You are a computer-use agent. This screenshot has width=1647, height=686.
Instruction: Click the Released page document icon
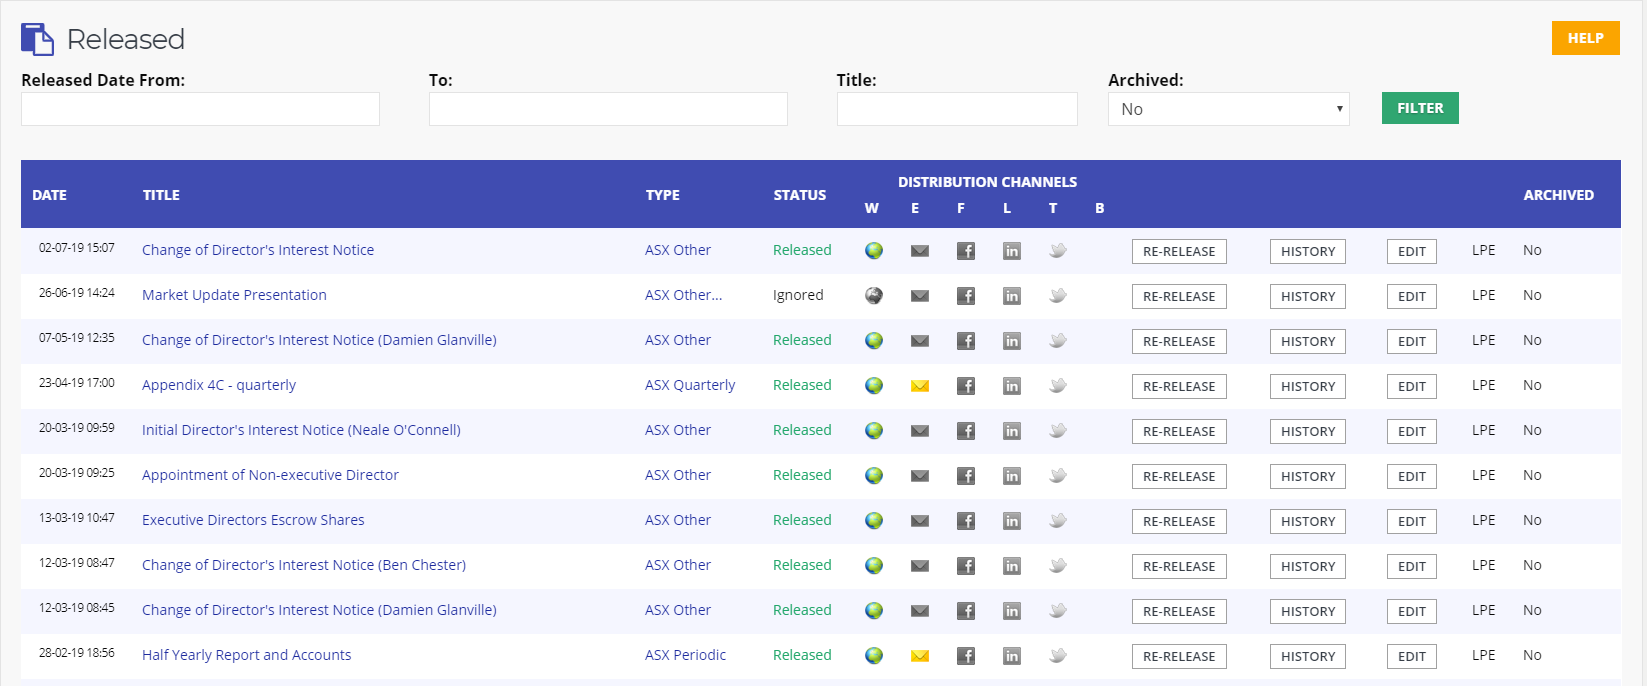[x=37, y=39]
